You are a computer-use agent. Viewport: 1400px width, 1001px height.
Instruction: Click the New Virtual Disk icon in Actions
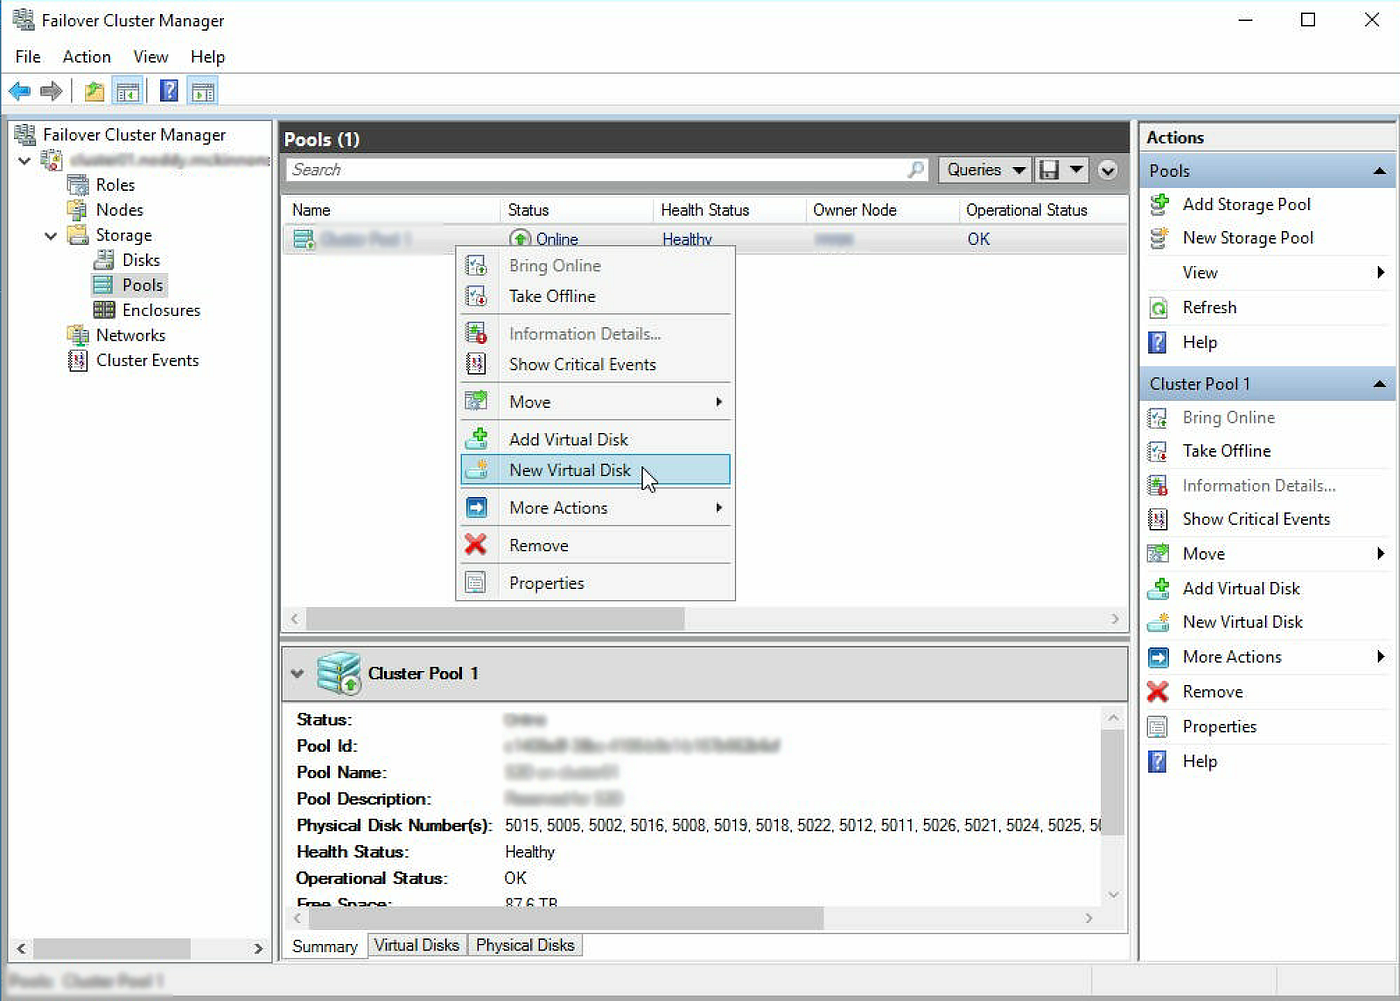point(1159,622)
